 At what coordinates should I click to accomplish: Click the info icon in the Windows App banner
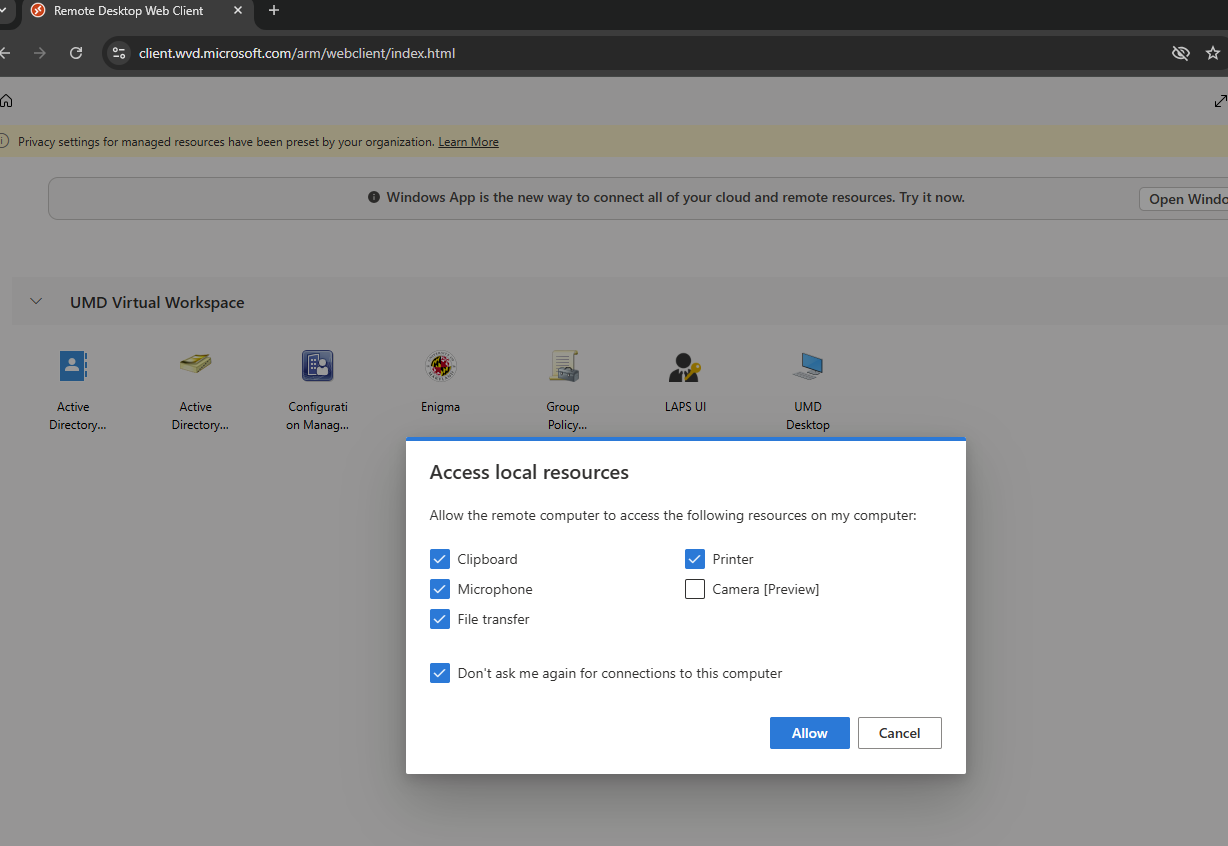pos(374,198)
